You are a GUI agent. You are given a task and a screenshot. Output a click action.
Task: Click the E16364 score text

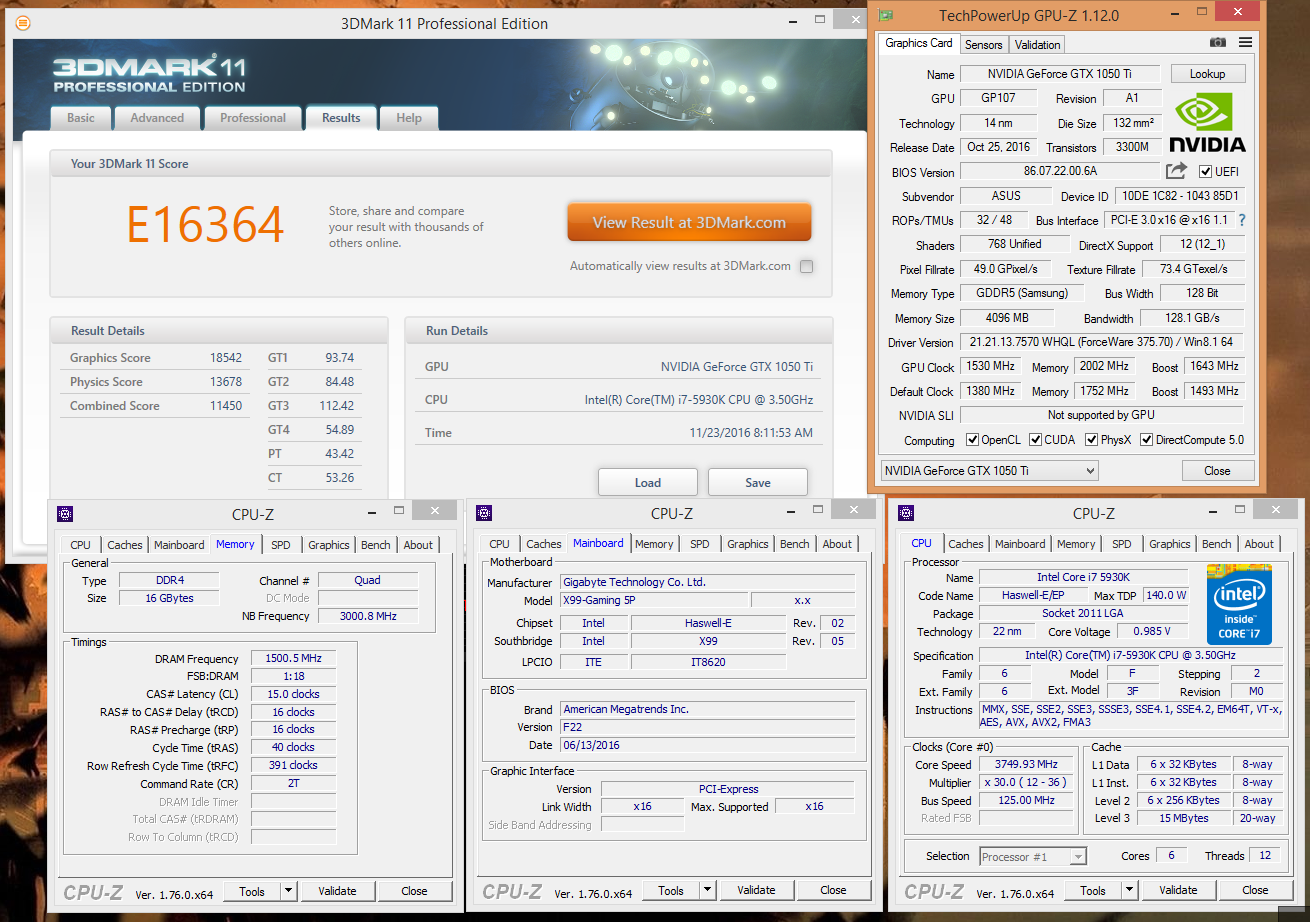[205, 225]
